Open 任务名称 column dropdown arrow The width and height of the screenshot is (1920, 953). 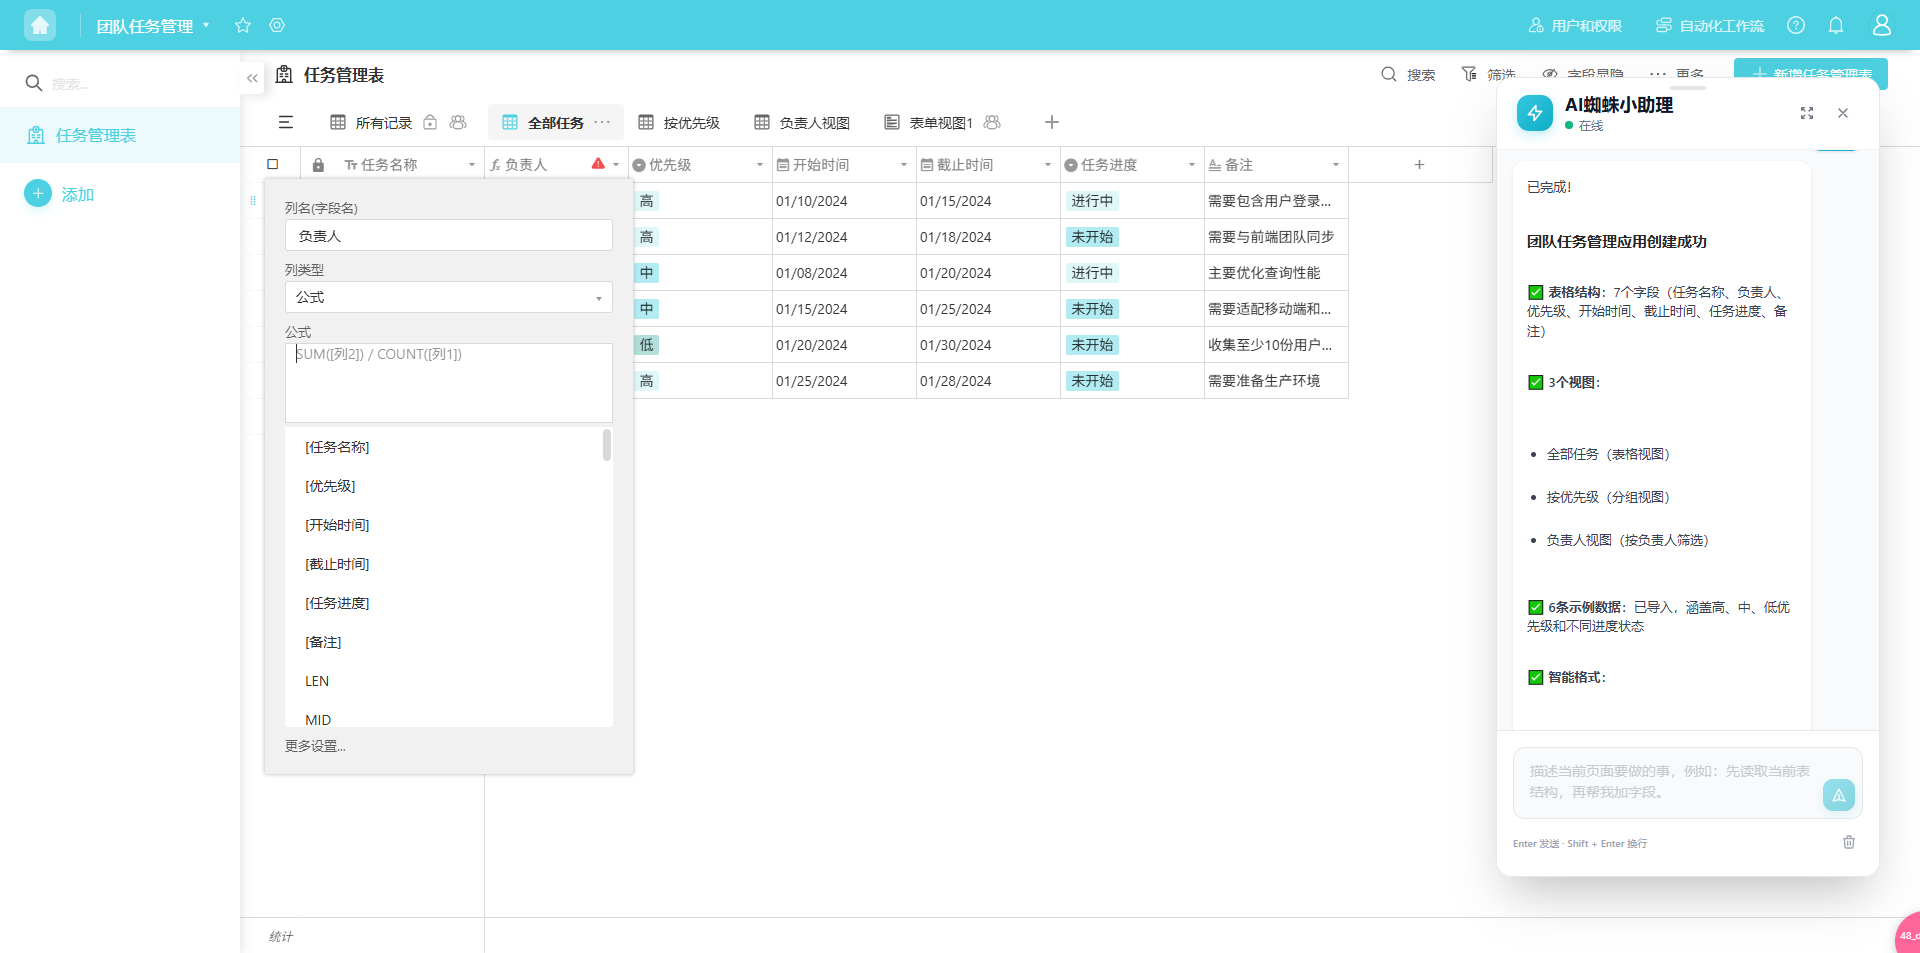click(472, 165)
